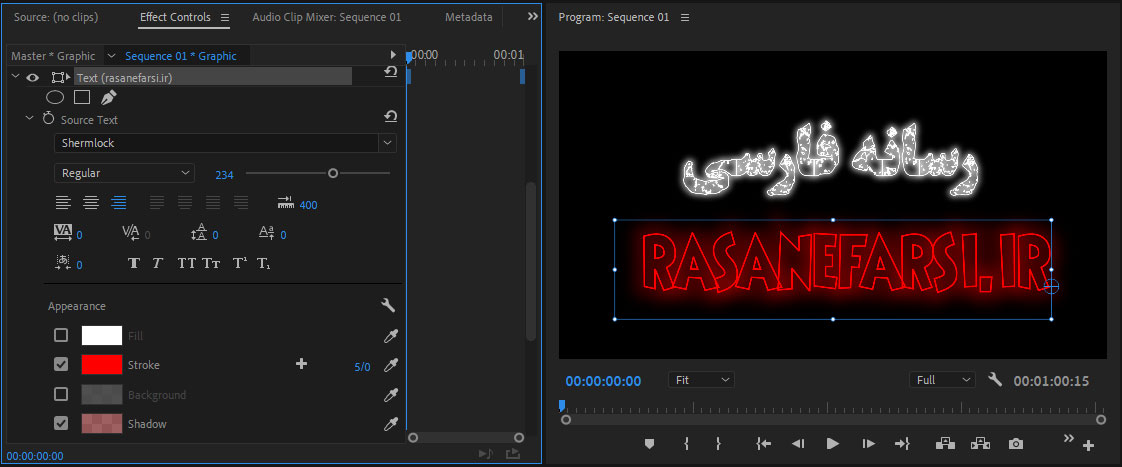Go to In point
Image resolution: width=1122 pixels, height=467 pixels.
click(764, 443)
